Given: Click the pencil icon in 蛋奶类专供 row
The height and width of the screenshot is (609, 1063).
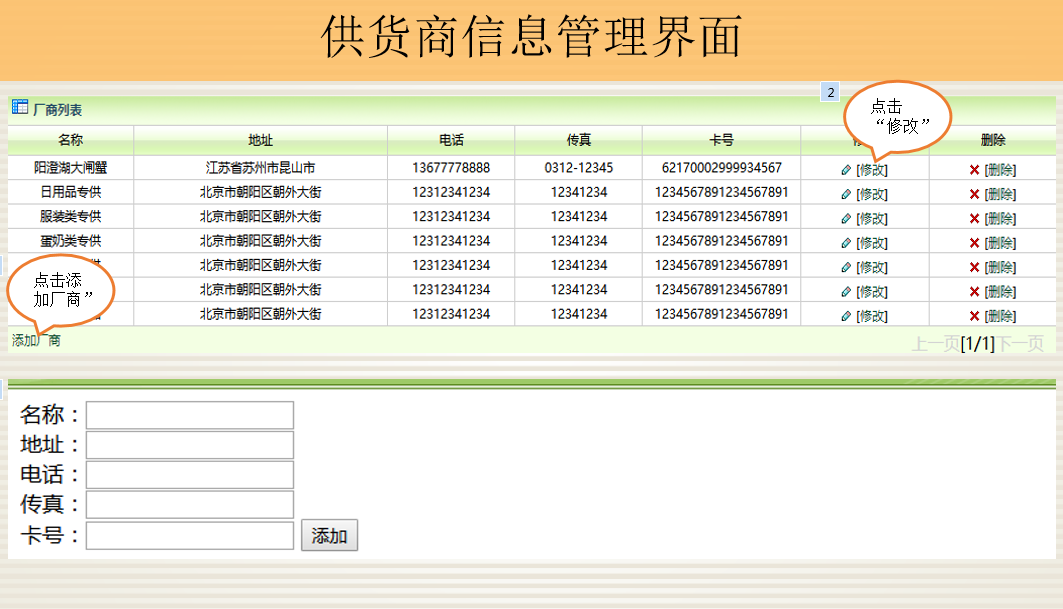Looking at the screenshot, I should click(x=846, y=243).
